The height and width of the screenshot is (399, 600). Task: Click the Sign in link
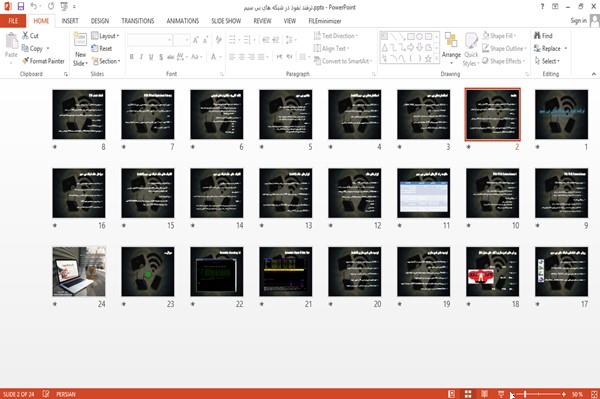click(578, 21)
